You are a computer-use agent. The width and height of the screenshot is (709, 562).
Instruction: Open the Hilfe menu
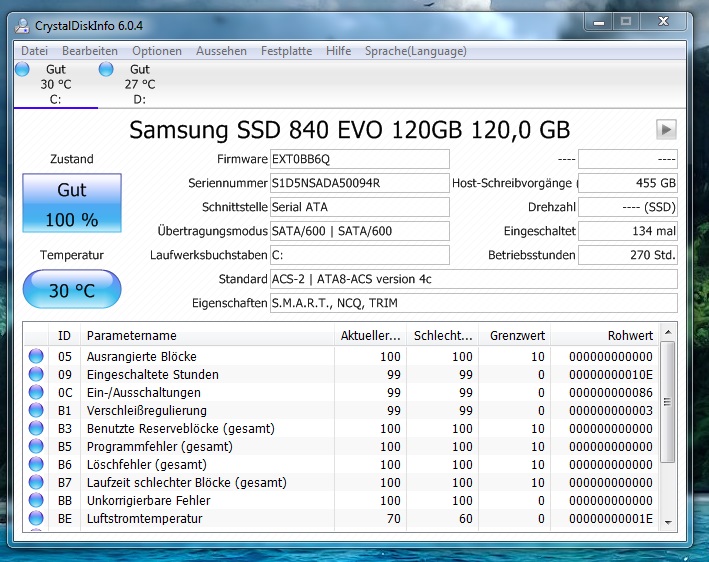(x=339, y=51)
